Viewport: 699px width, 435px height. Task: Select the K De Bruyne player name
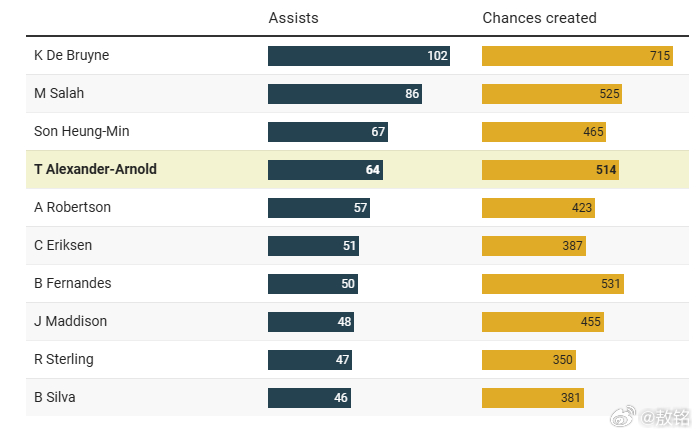point(72,55)
